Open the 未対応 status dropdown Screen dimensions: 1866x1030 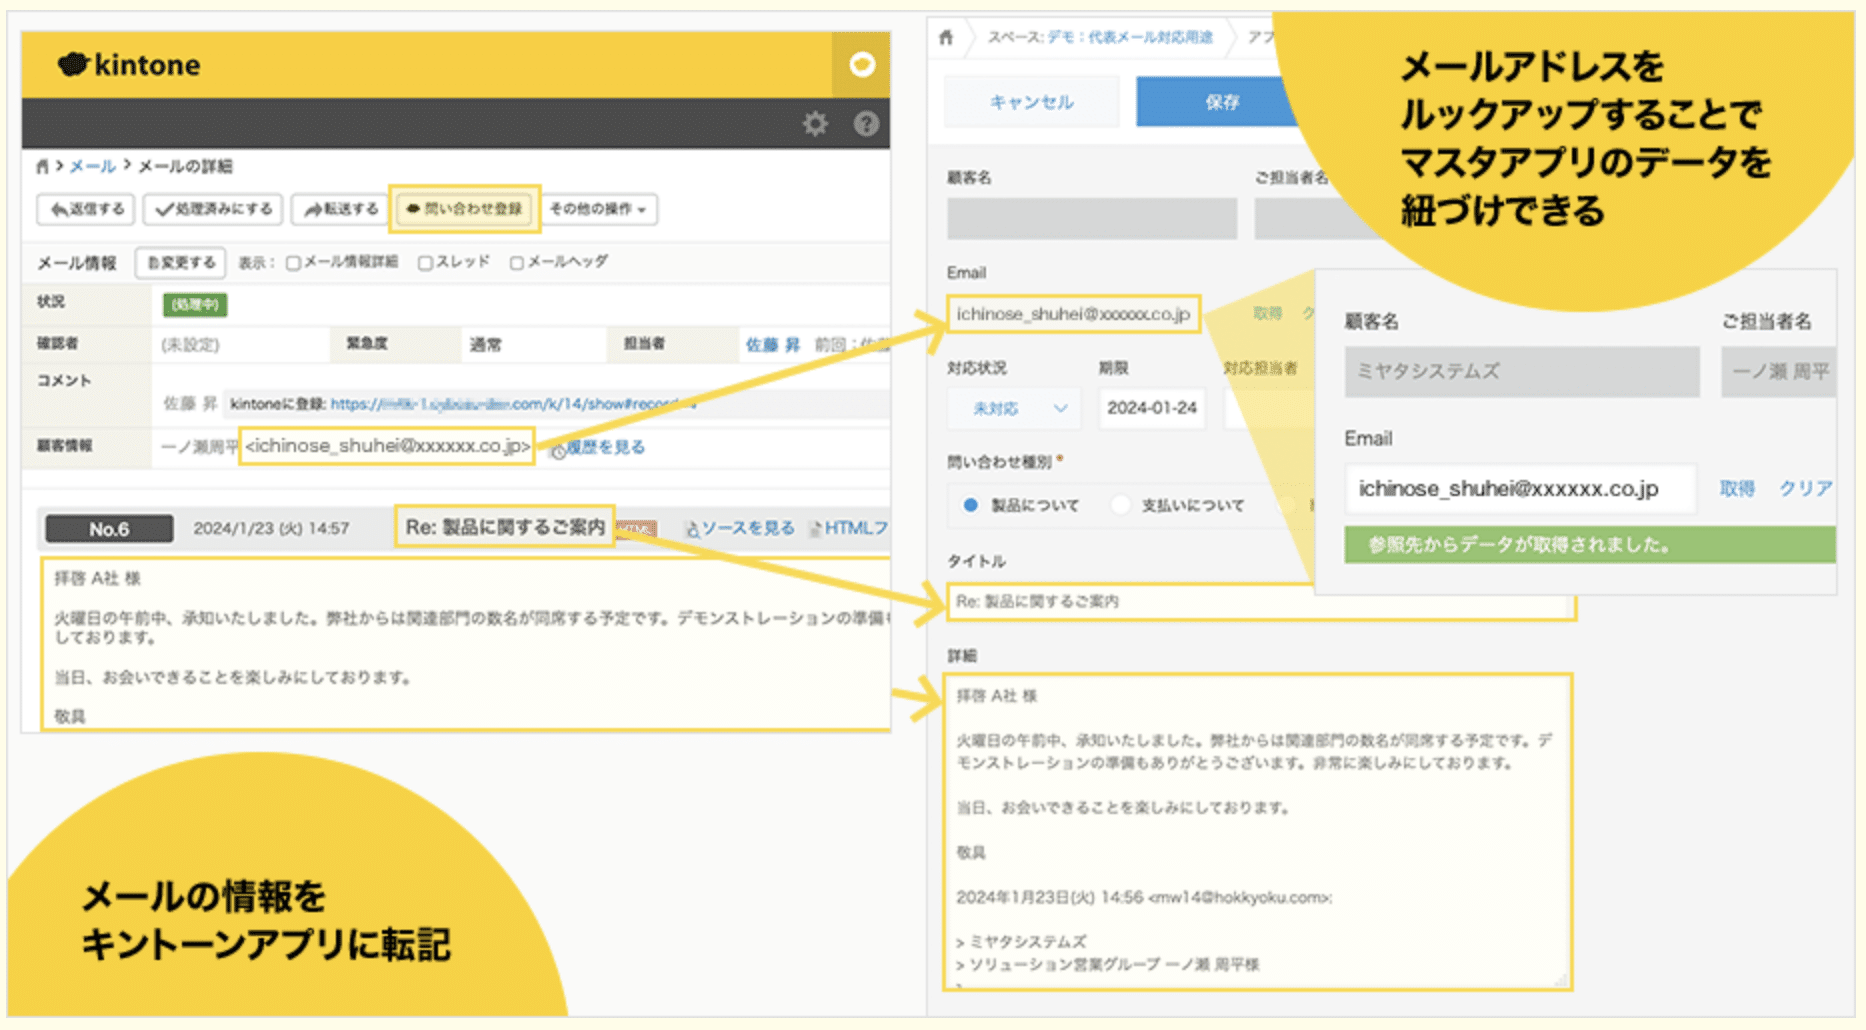coord(1014,408)
